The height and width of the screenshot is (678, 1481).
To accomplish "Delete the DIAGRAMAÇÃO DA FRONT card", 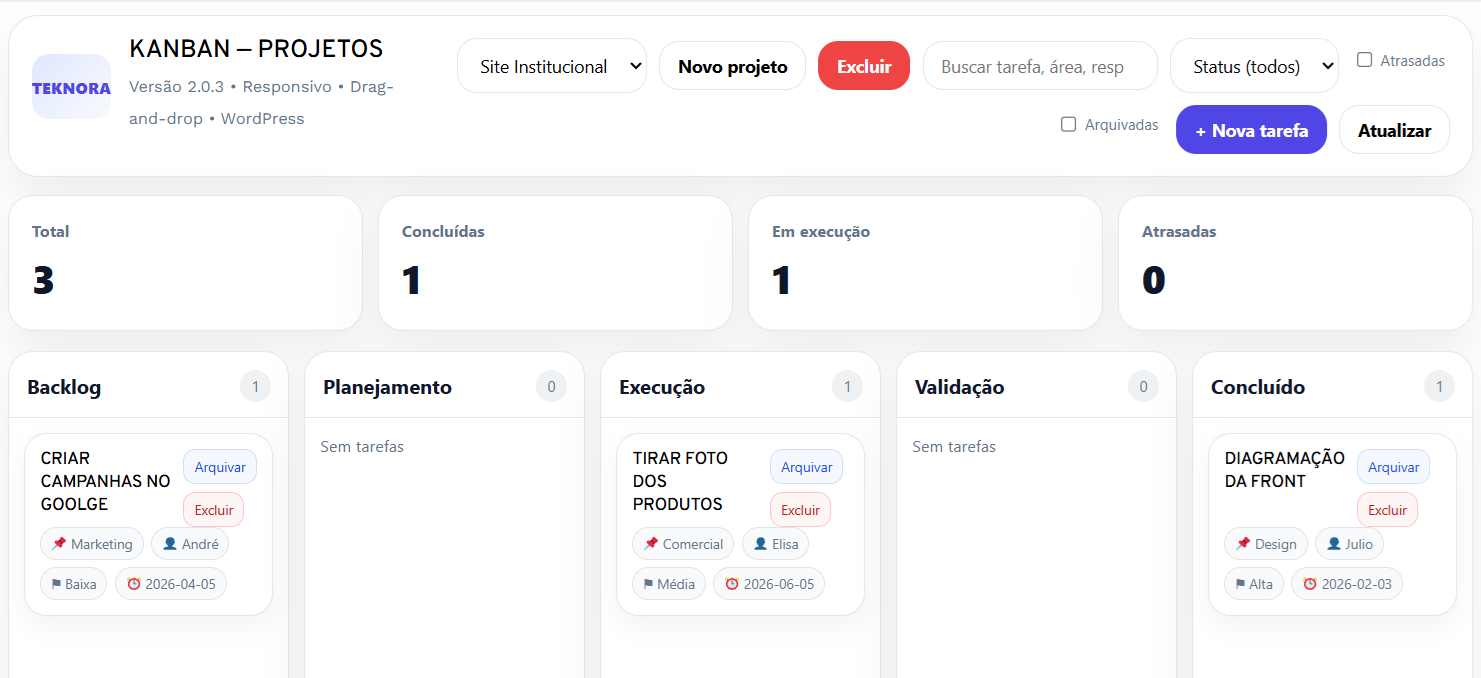I will [x=1387, y=509].
